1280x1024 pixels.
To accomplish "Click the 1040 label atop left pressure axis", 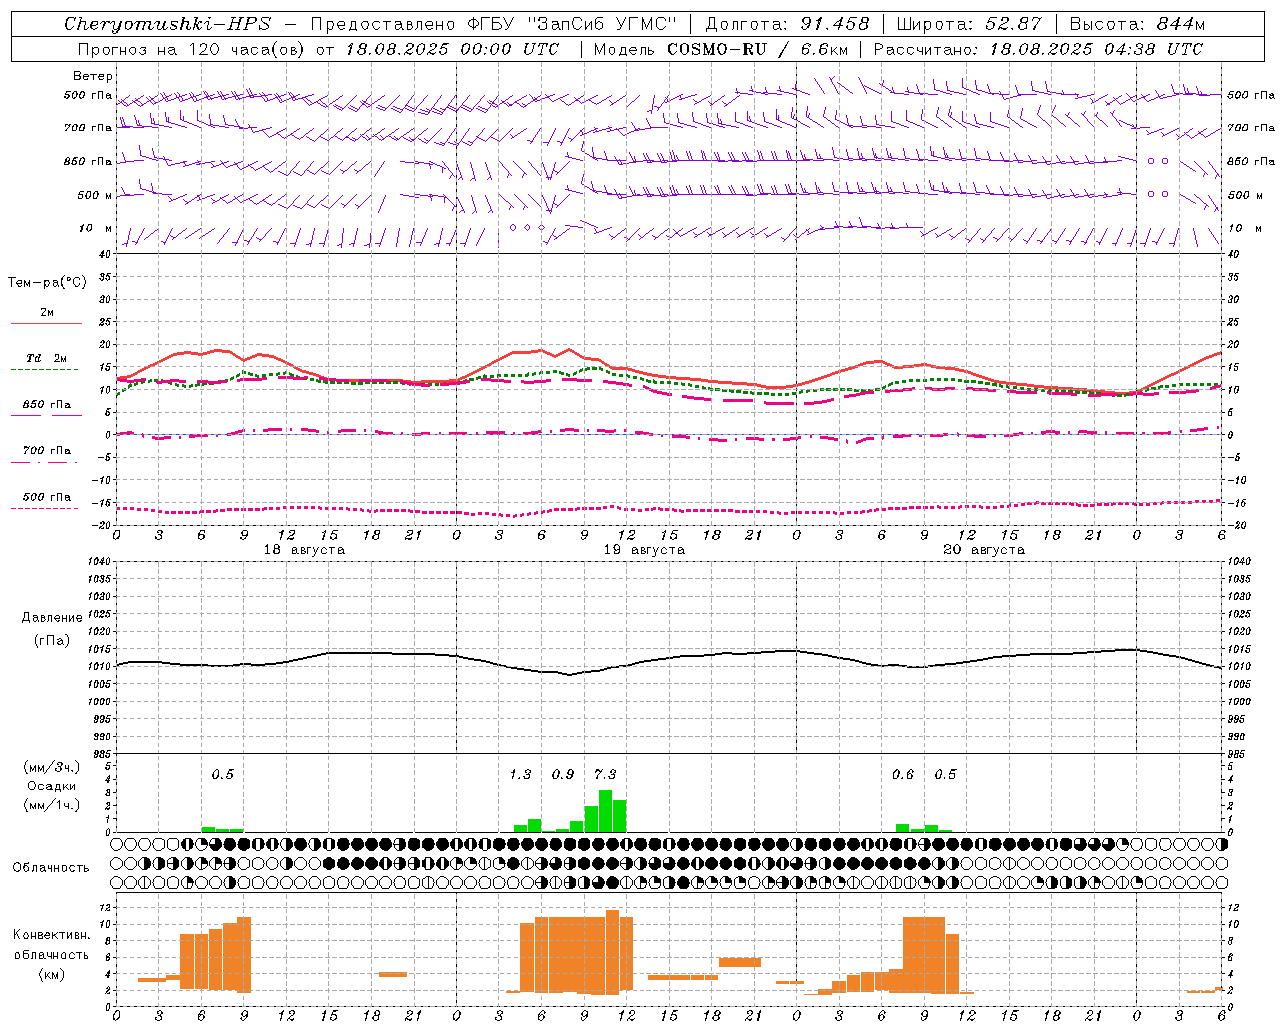I will [x=100, y=562].
